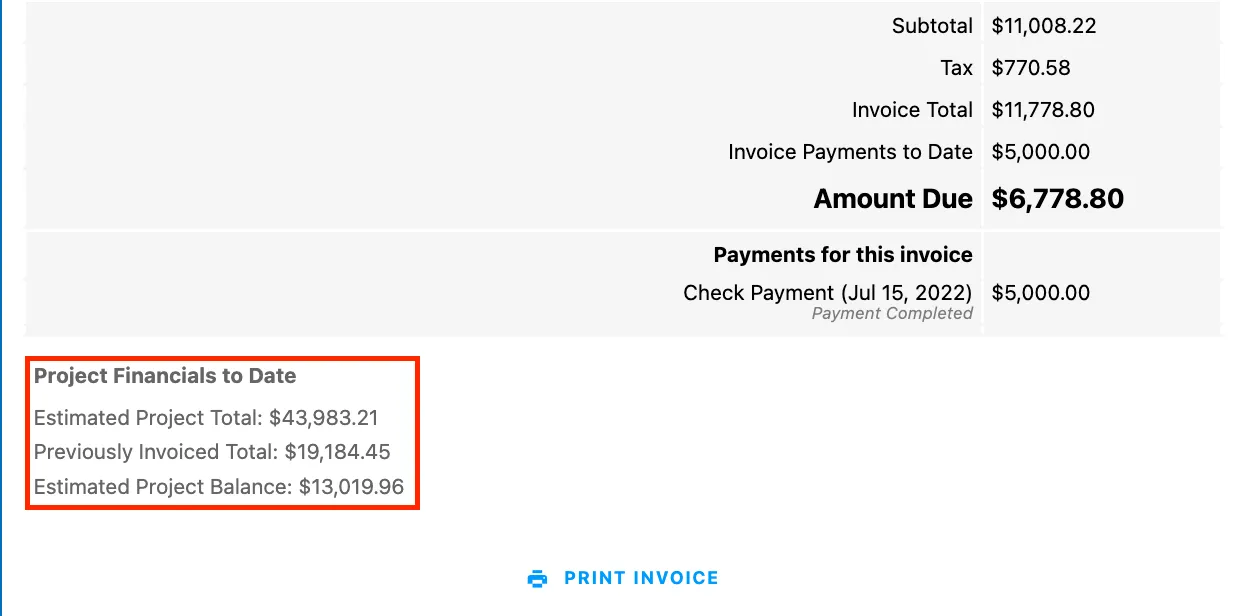Click the Invoice Payments to Date $5,000.00 amount
1244x616 pixels.
click(x=1041, y=152)
